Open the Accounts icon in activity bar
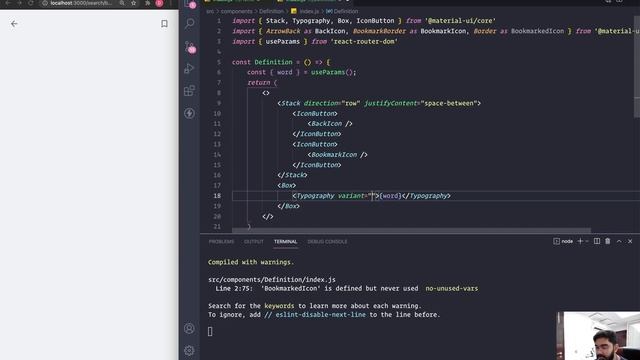 pos(189,328)
